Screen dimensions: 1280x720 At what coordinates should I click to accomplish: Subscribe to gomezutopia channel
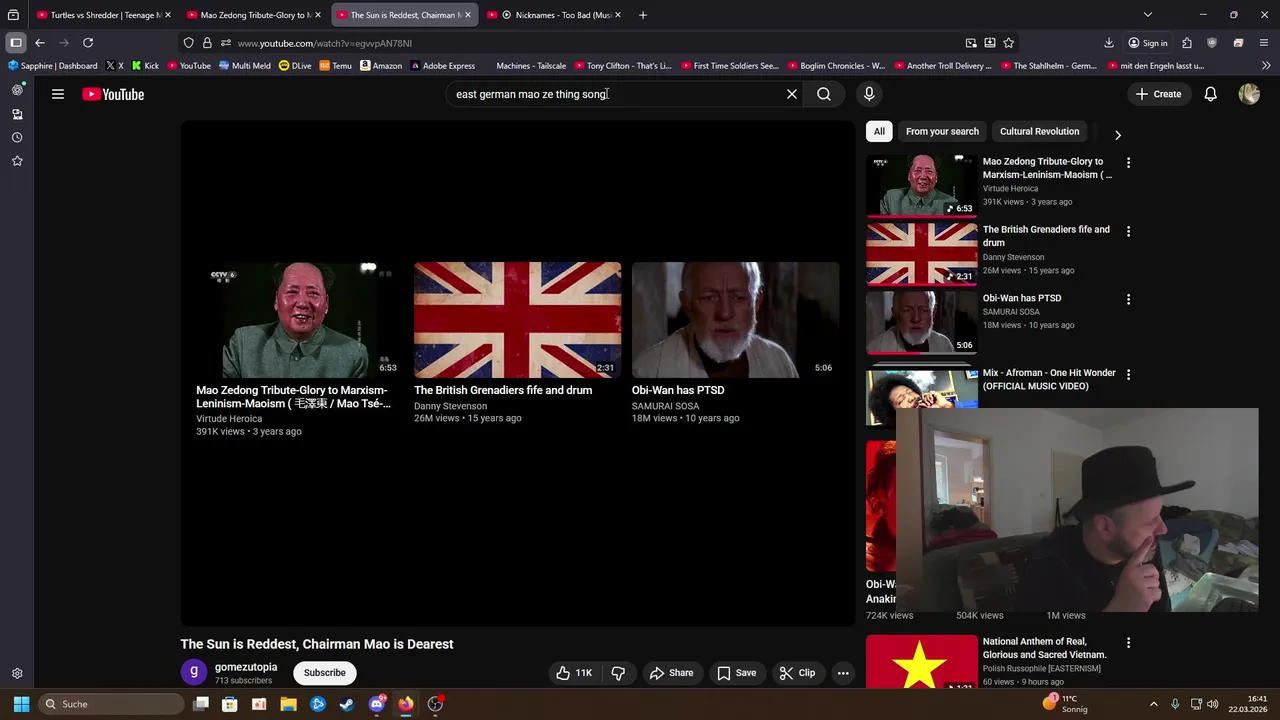(325, 673)
